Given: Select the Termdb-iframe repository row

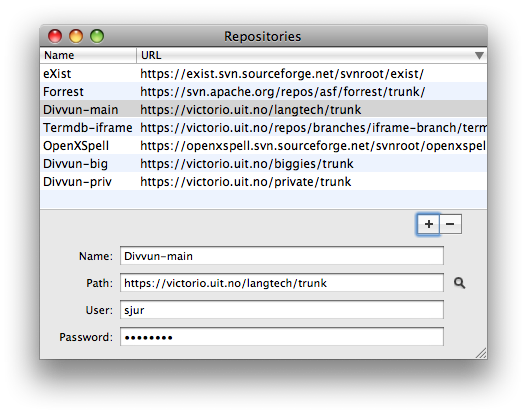Looking at the screenshot, I should pyautogui.click(x=264, y=127).
